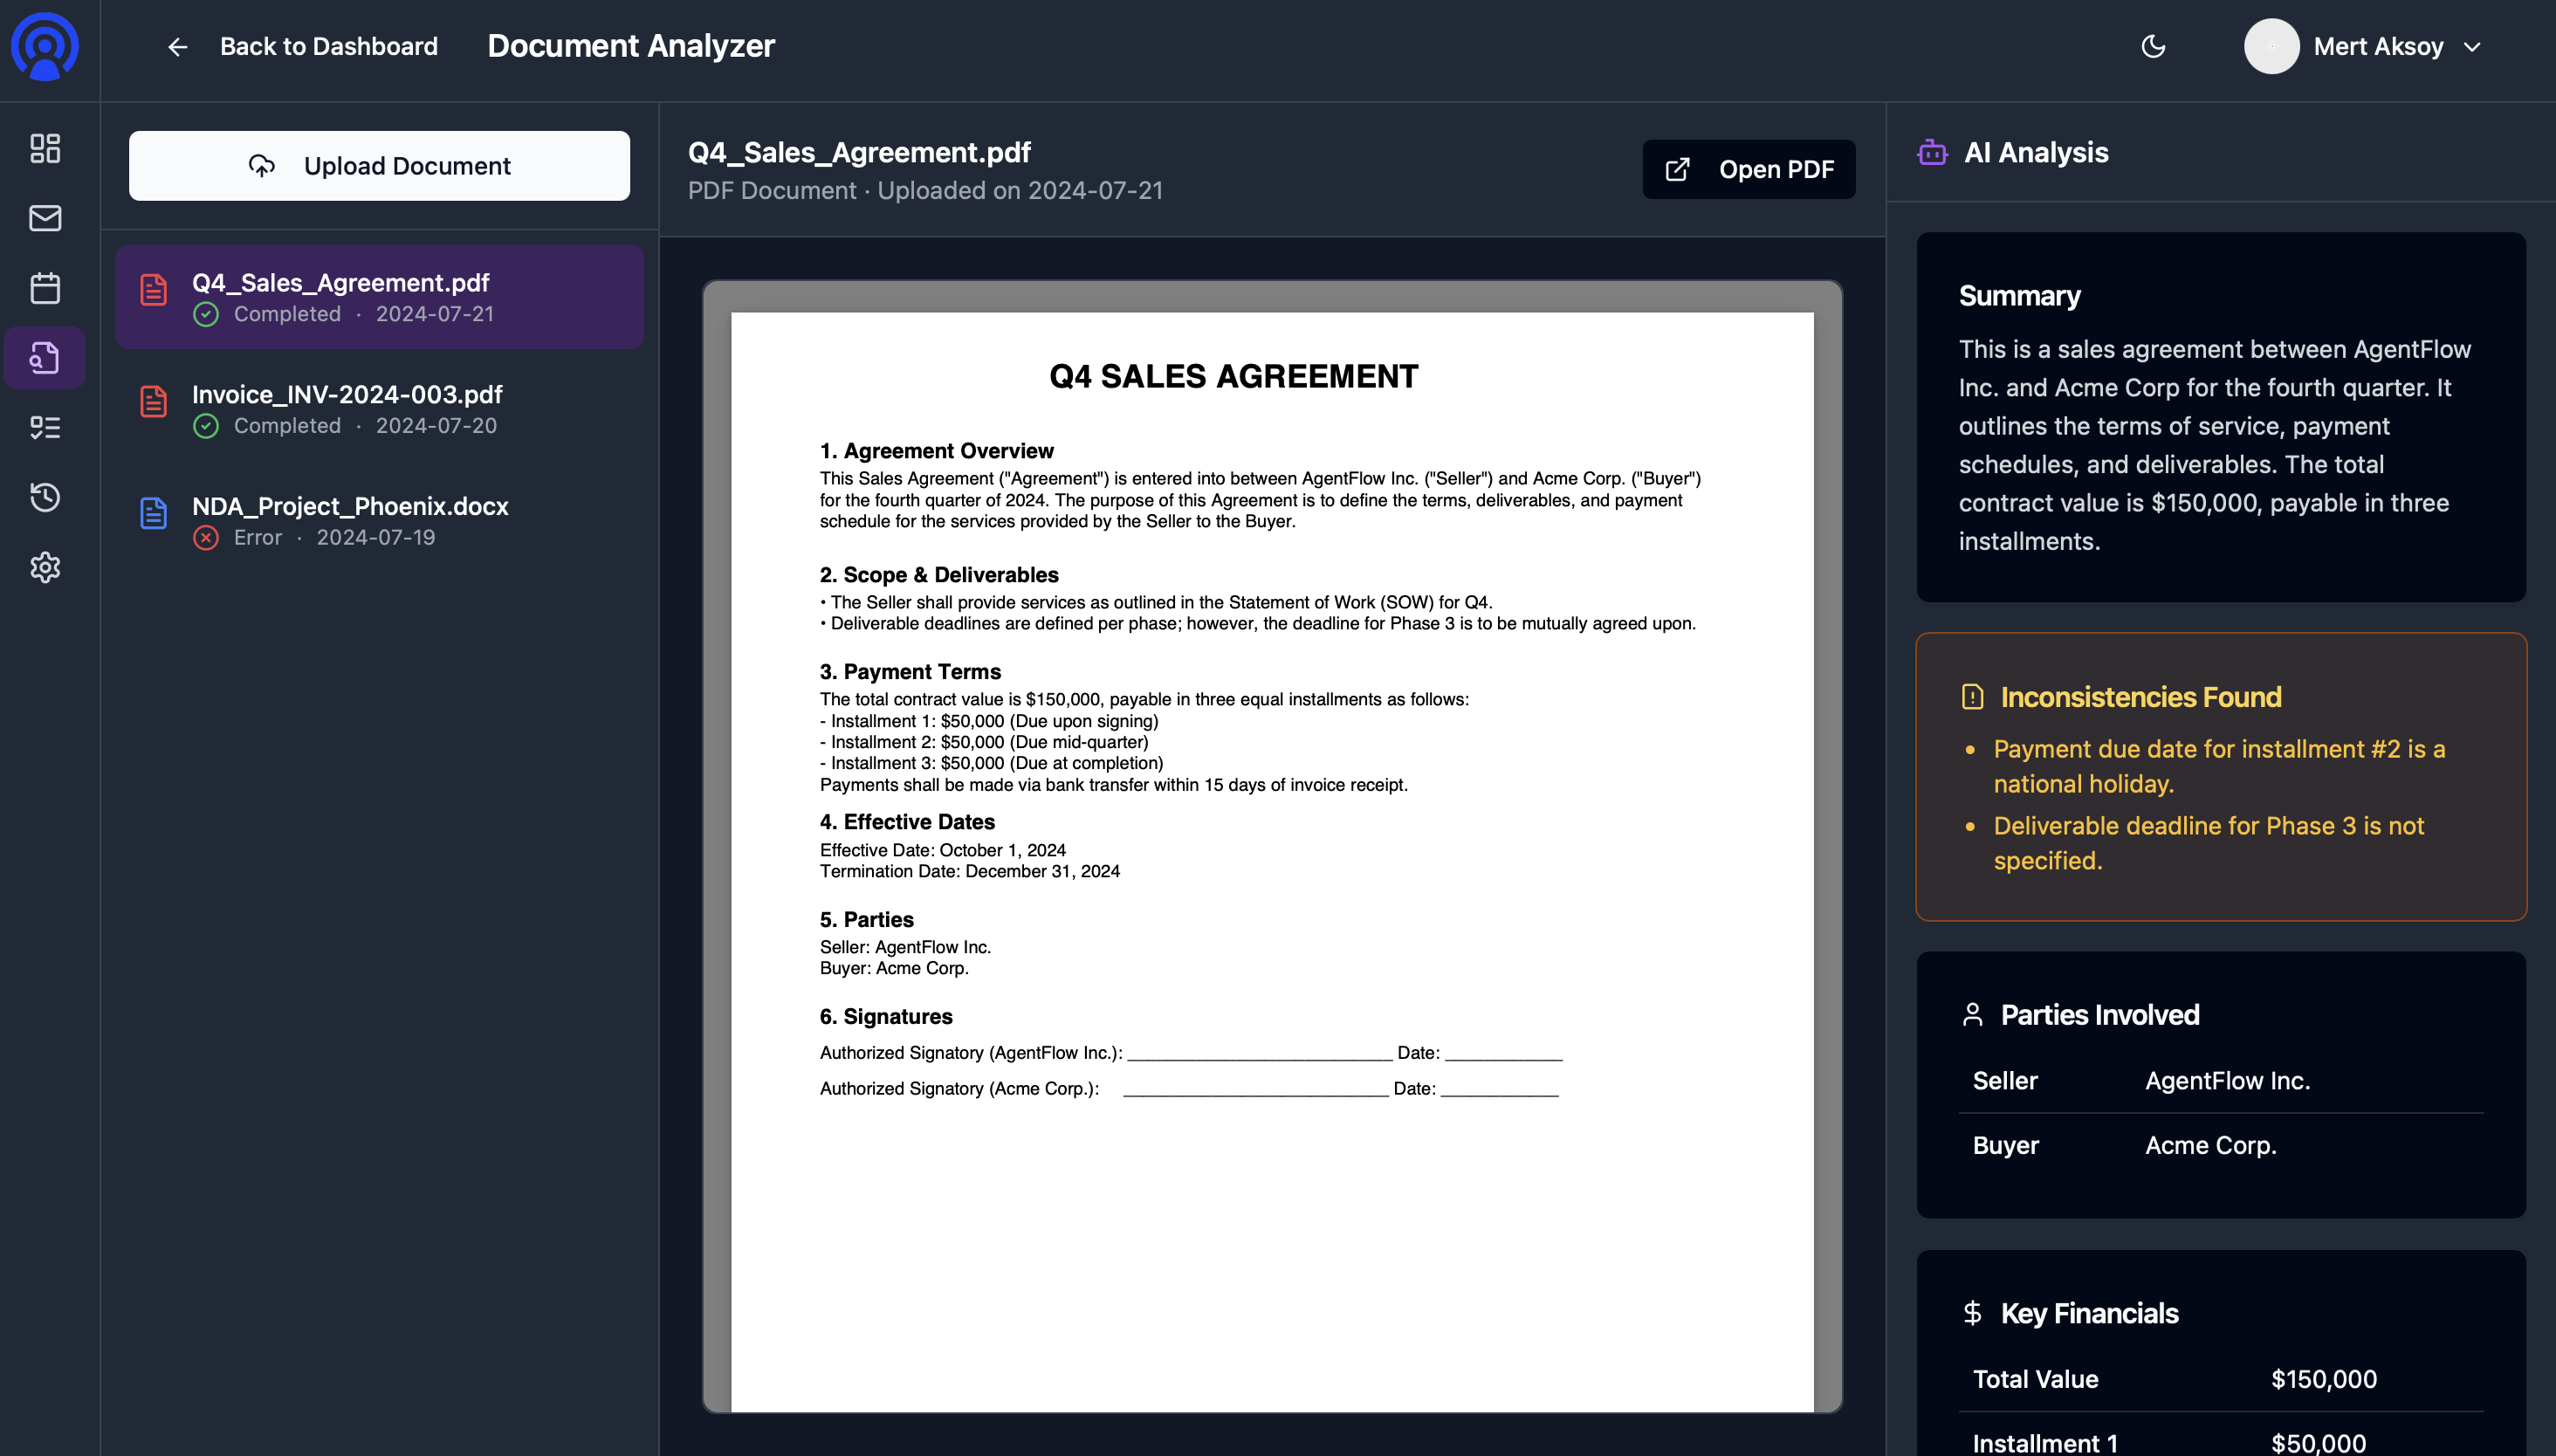Toggle dark mode moon icon
2556x1456 pixels.
tap(2153, 46)
